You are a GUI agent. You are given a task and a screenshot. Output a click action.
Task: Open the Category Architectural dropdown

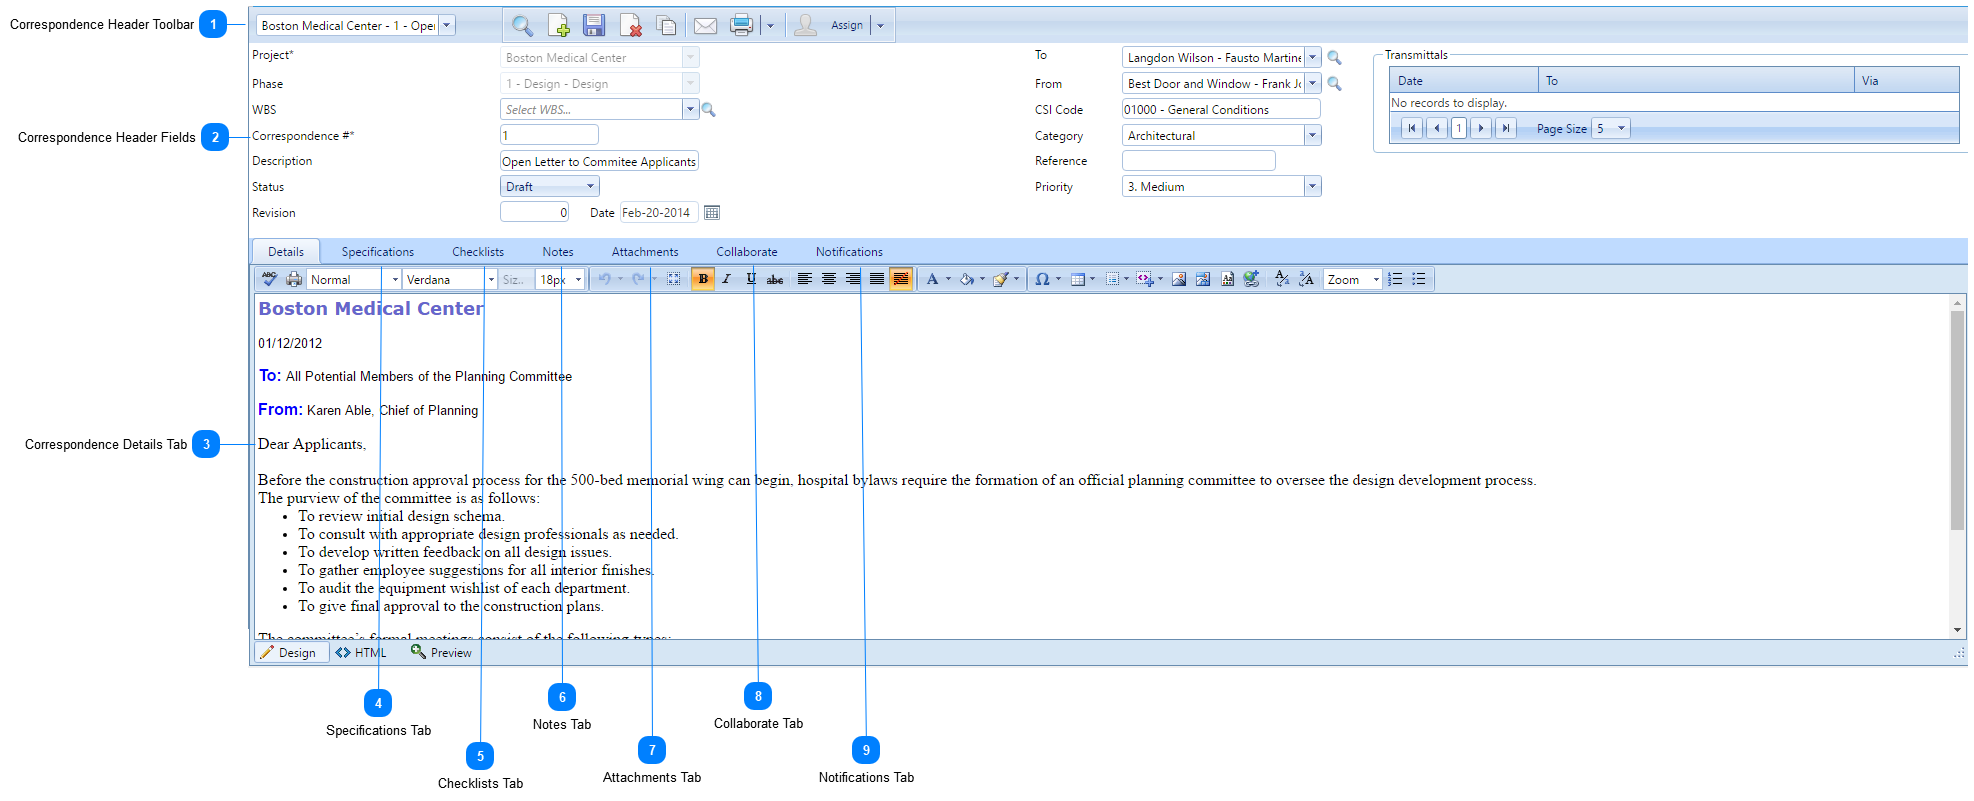pos(1313,135)
